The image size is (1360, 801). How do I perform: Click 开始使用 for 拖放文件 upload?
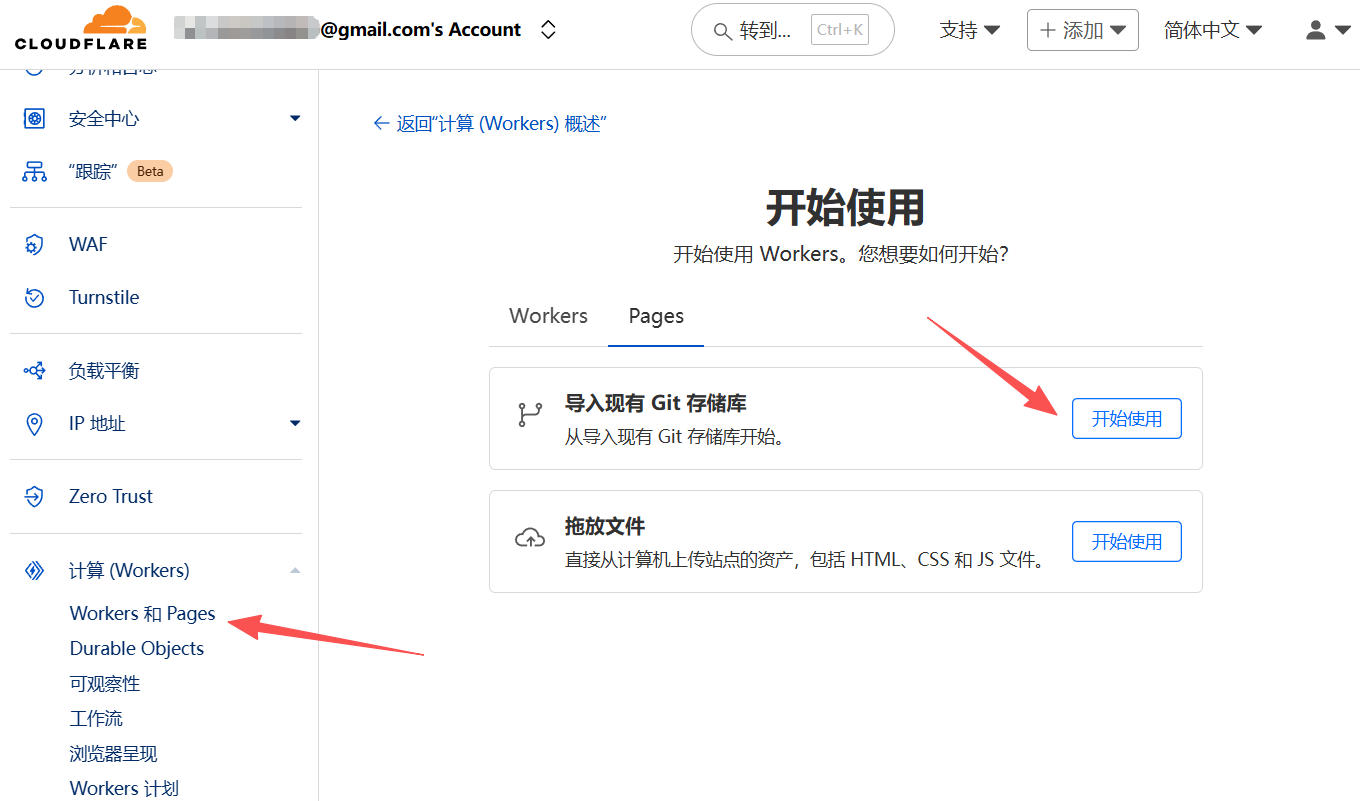1126,542
